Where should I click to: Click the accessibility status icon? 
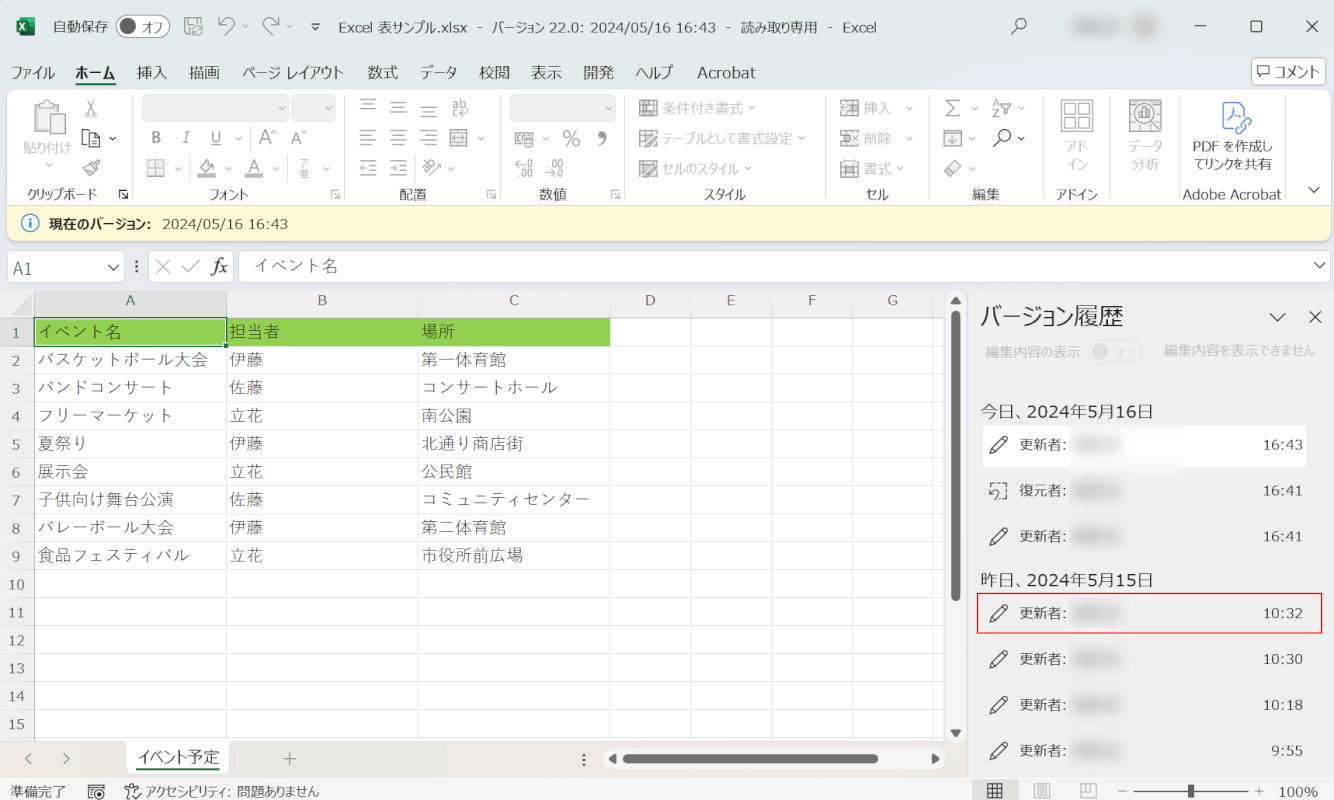pyautogui.click(x=133, y=791)
